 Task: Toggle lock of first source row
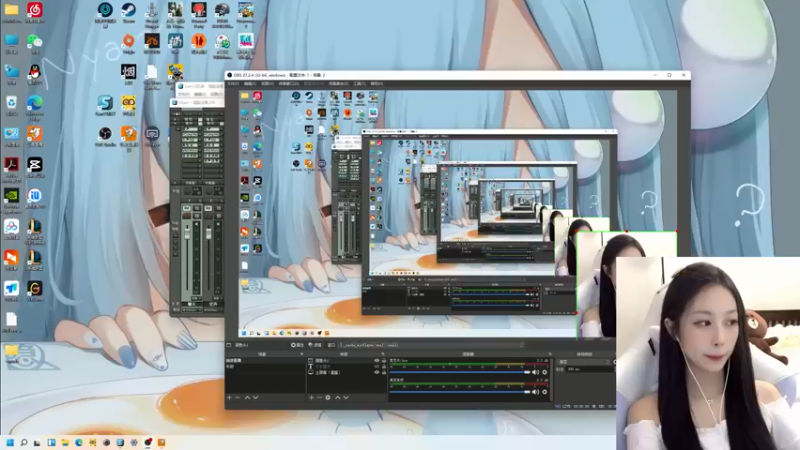pos(384,361)
